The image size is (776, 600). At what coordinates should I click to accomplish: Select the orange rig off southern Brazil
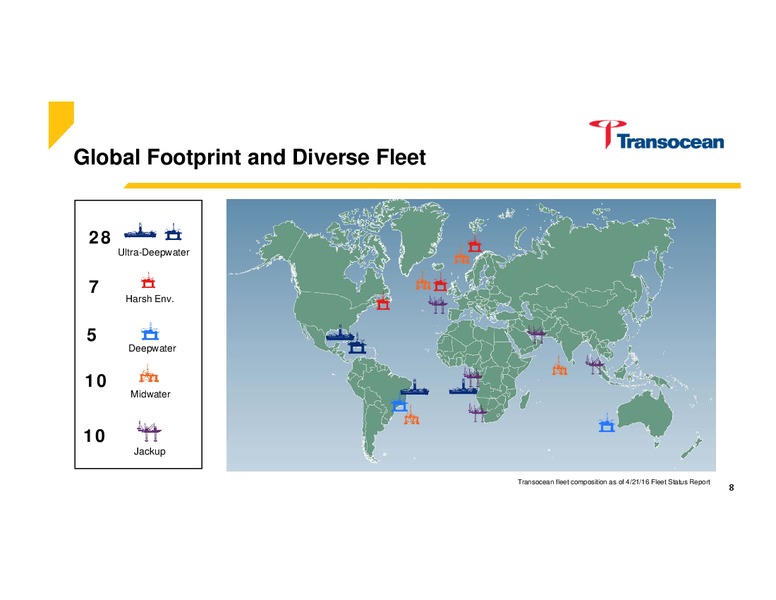tap(412, 417)
